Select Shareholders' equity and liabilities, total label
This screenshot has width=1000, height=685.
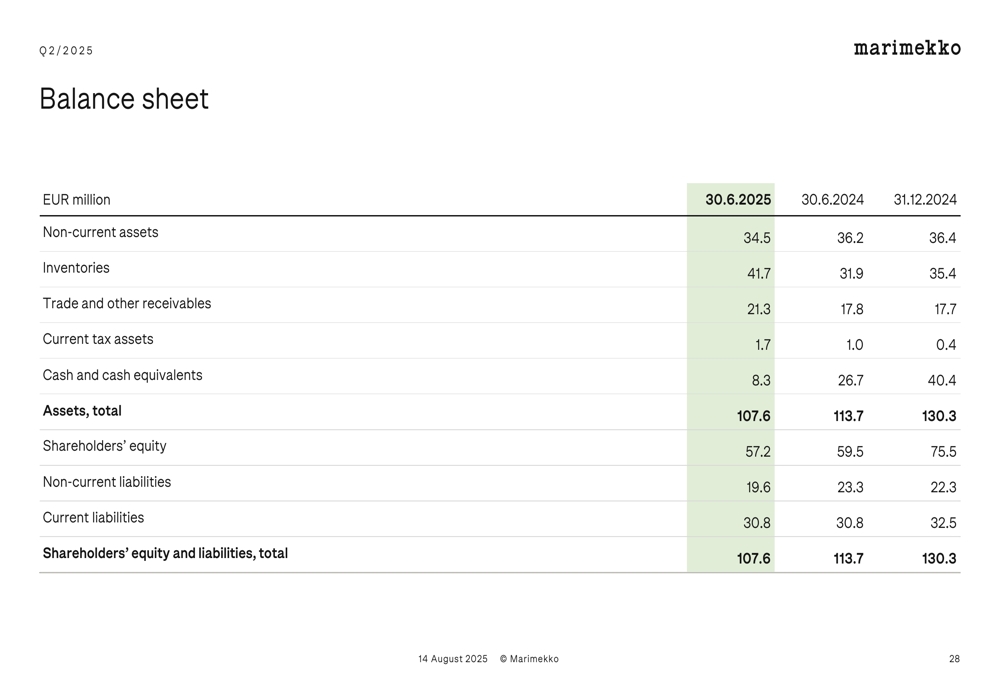click(165, 553)
